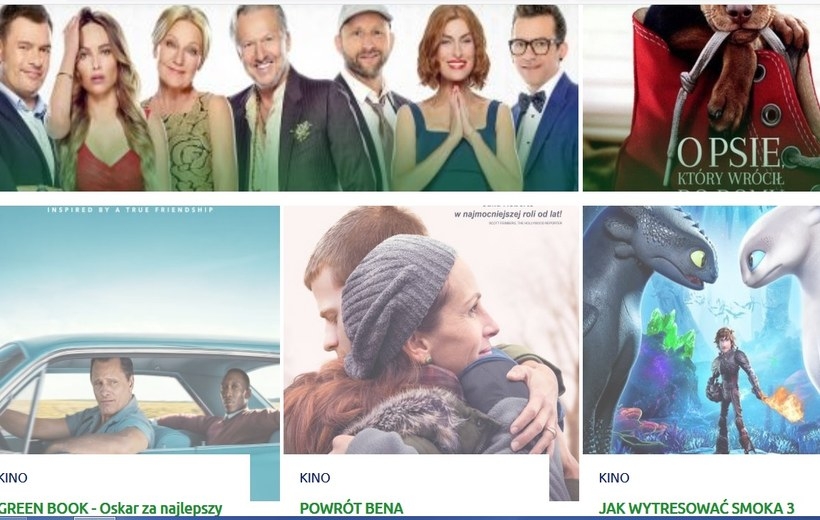
Task: Click the Inspired by a true friendship tagline
Action: 130,210
